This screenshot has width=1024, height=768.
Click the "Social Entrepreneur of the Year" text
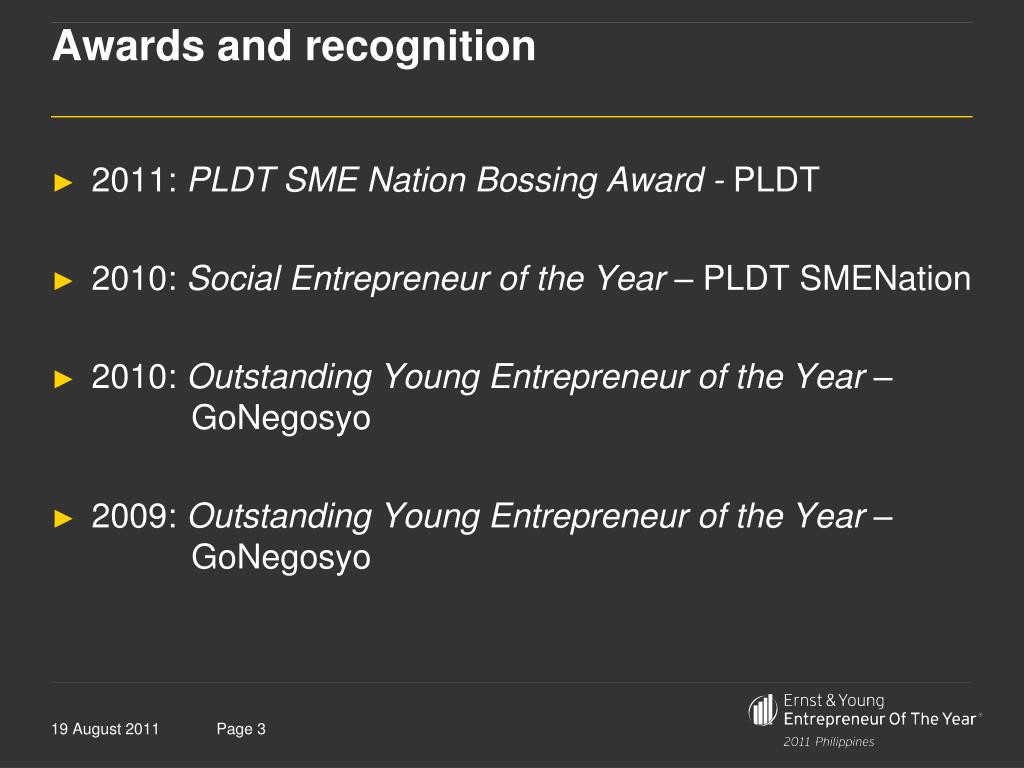428,279
